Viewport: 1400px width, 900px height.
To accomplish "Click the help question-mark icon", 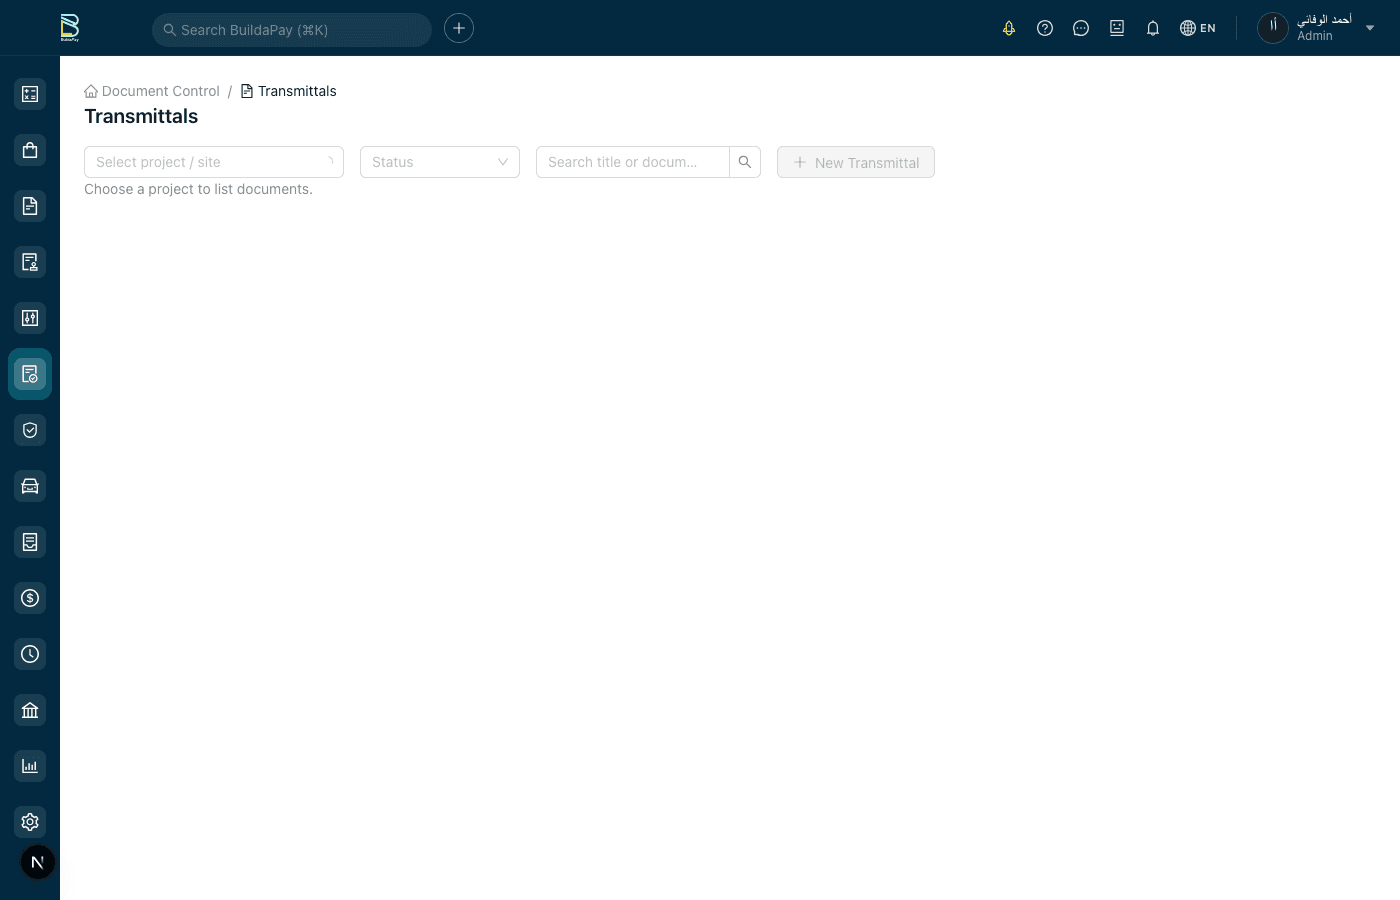I will click(x=1045, y=28).
